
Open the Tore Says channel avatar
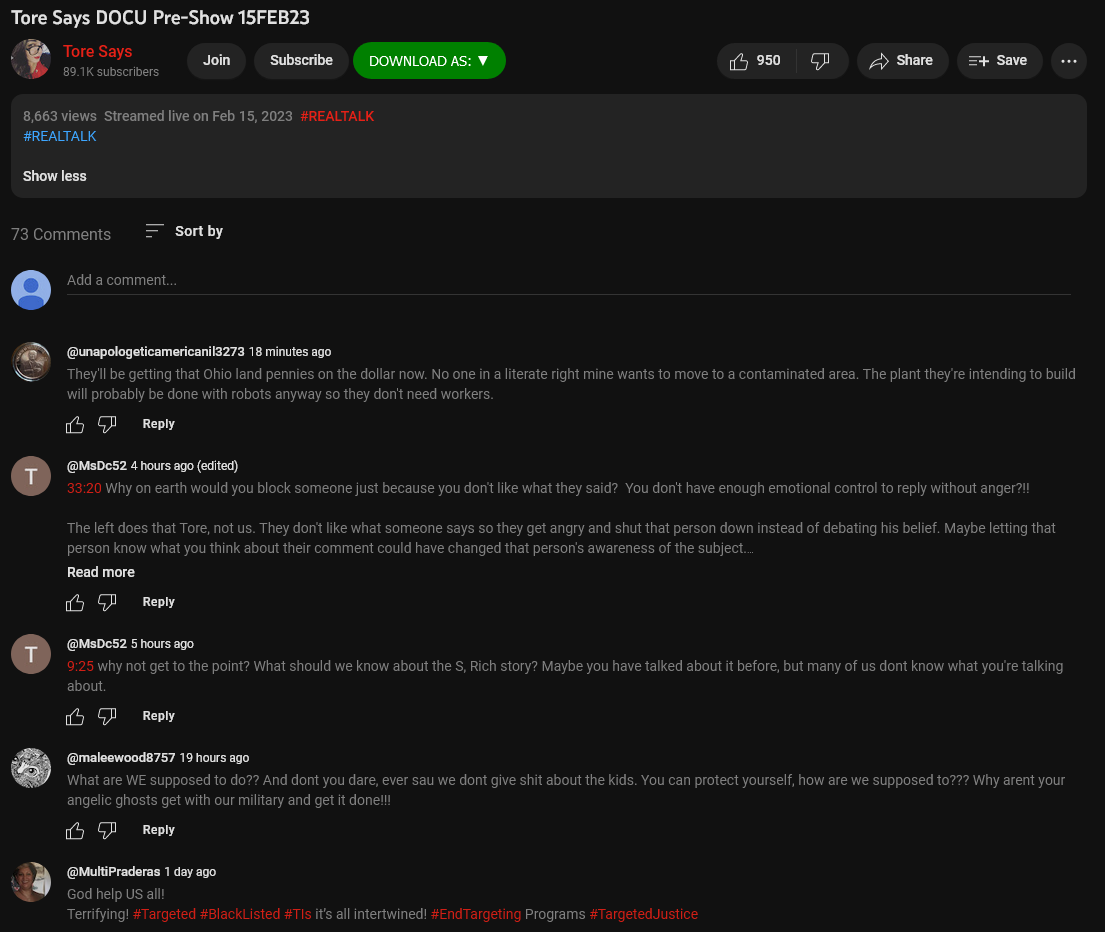pos(31,59)
